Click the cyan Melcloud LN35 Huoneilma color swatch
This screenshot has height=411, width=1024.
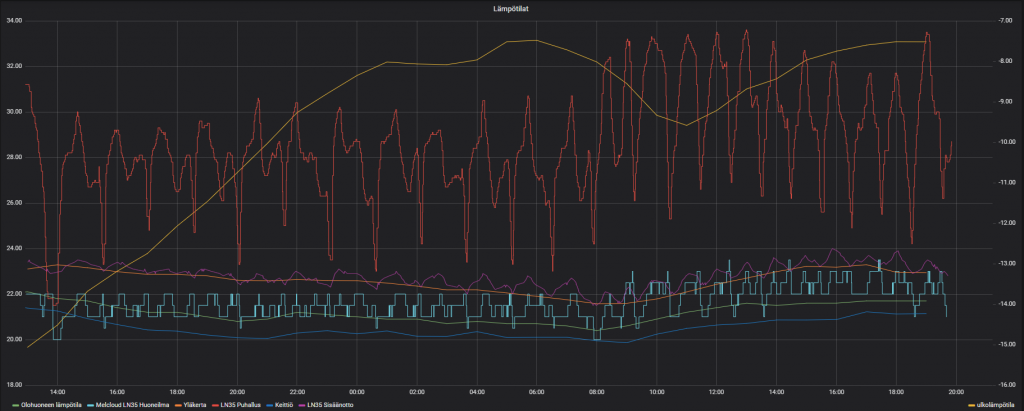(x=90, y=405)
